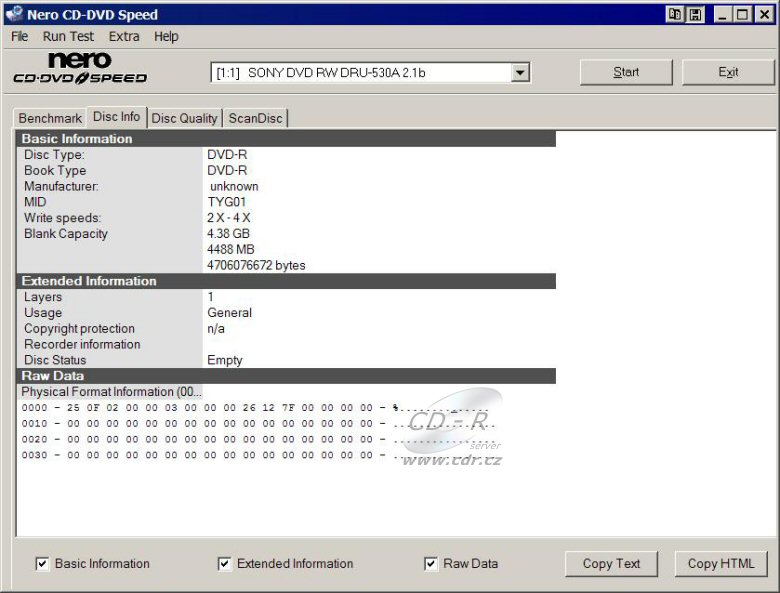Click the Manufacturer value unknown
This screenshot has height=593, width=780.
[234, 187]
